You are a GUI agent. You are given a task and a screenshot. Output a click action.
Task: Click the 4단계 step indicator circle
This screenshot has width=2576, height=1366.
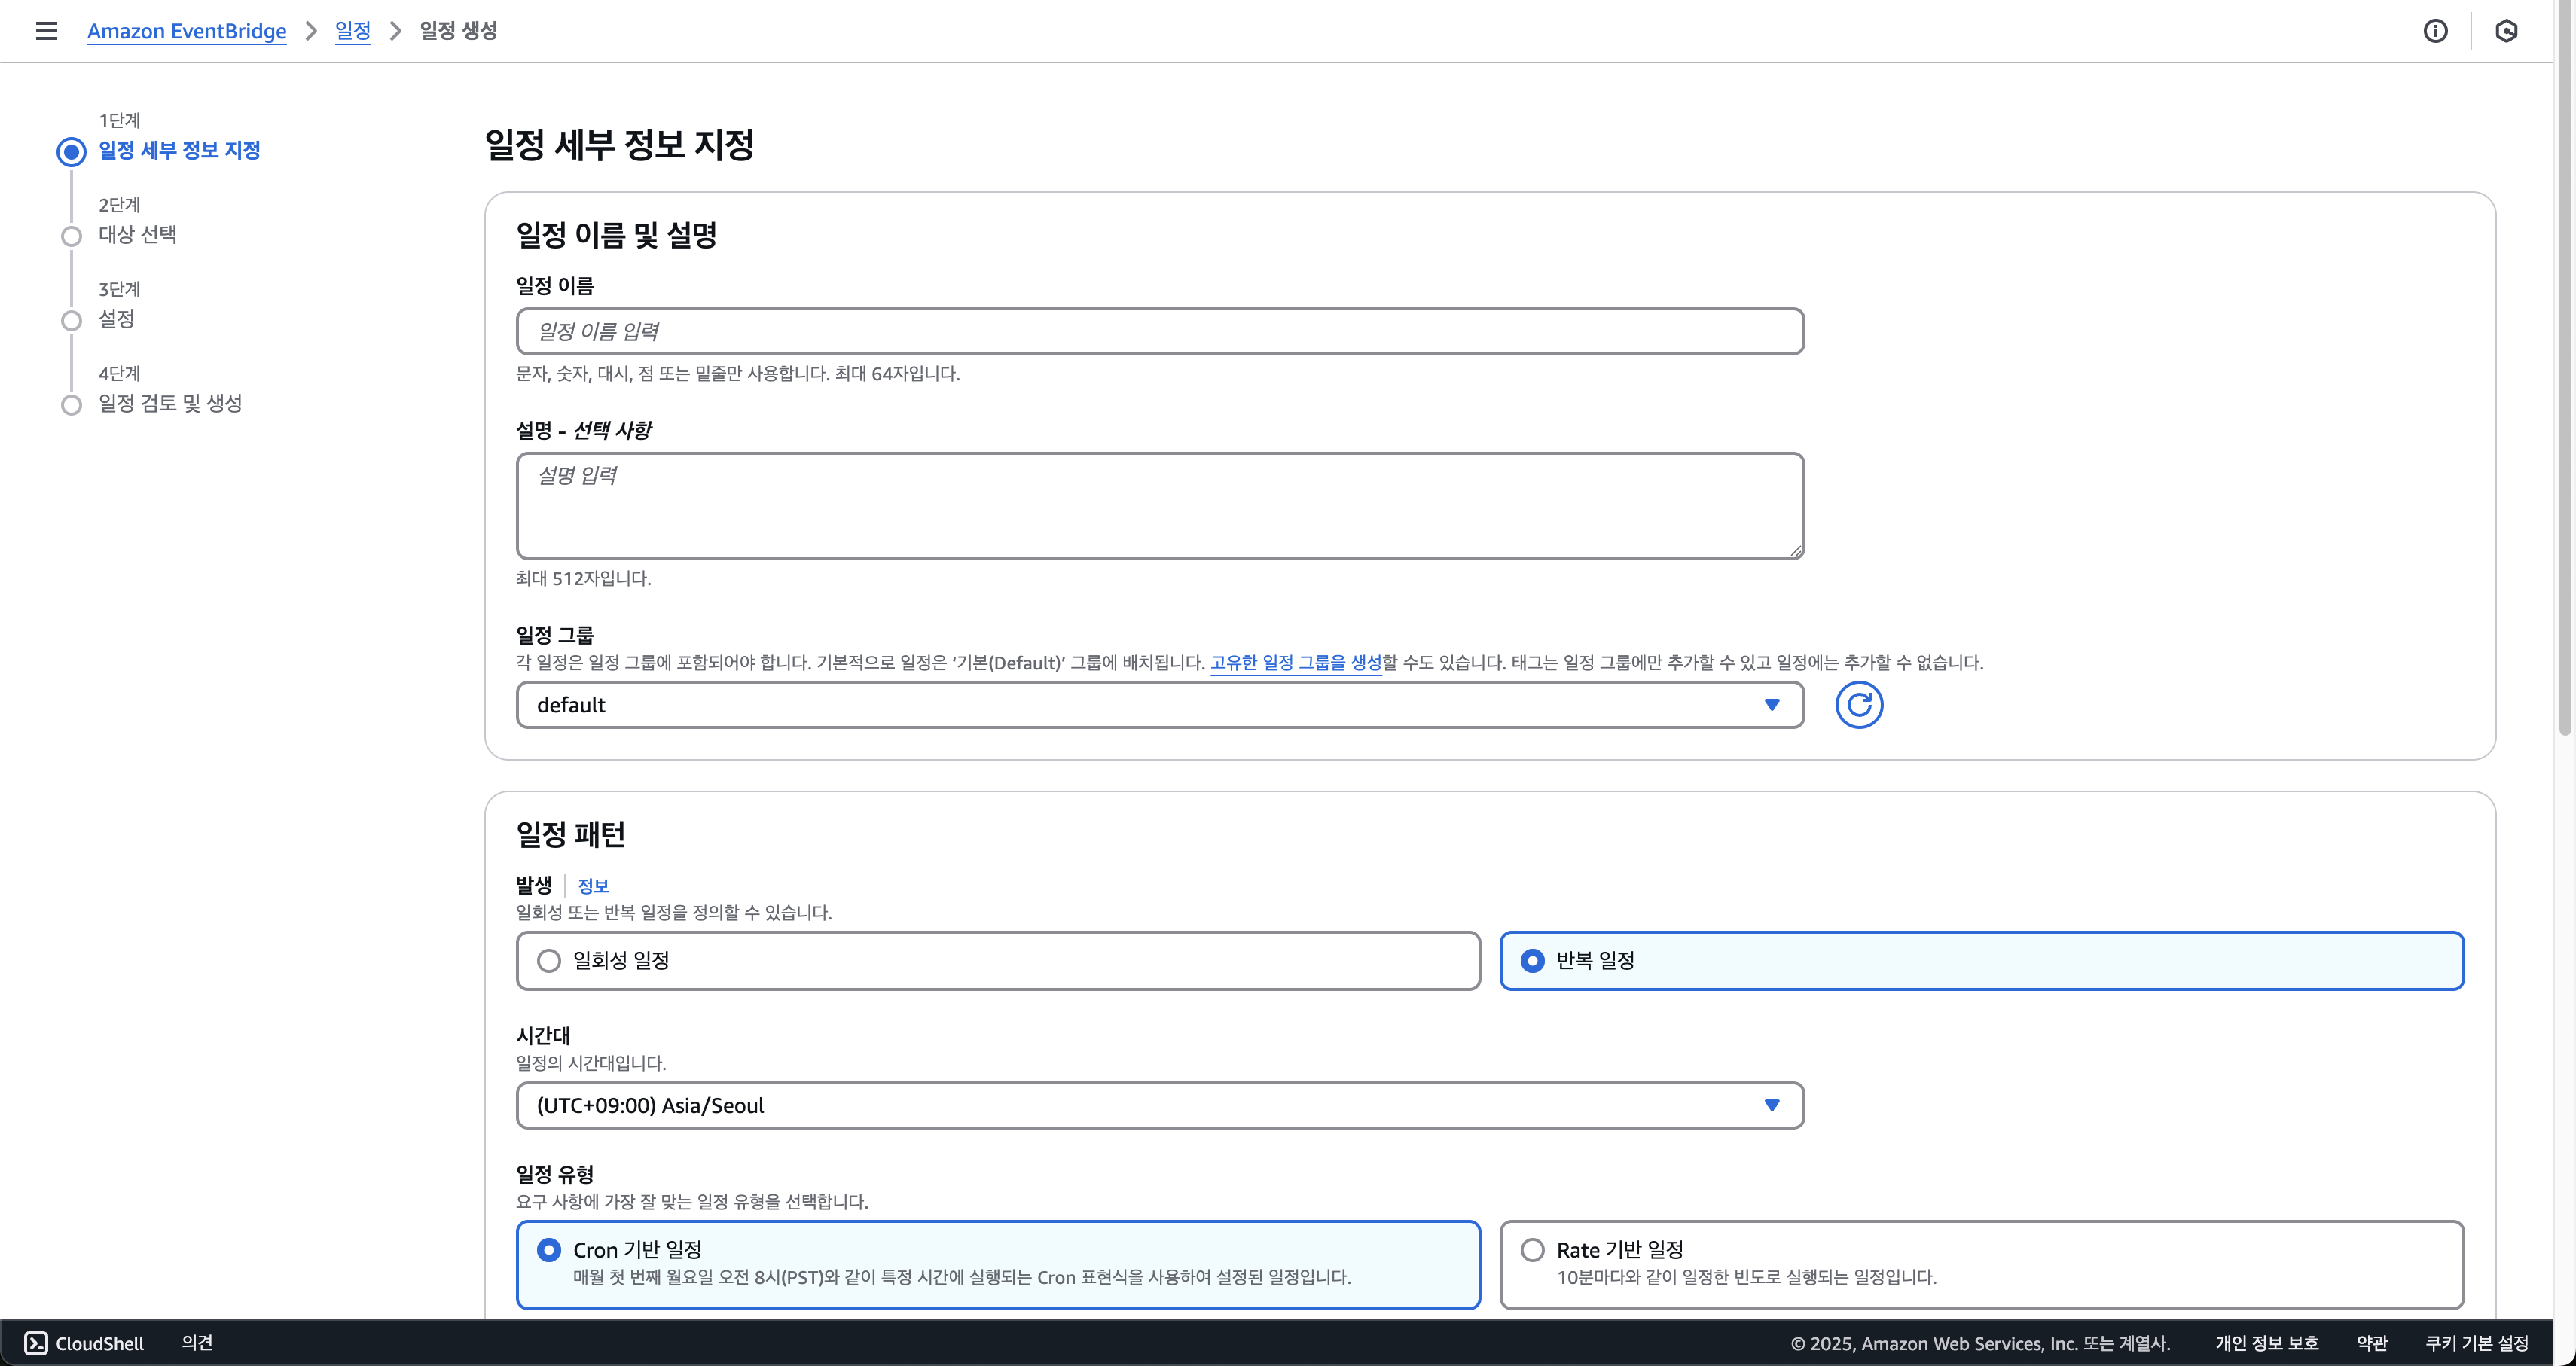(71, 405)
